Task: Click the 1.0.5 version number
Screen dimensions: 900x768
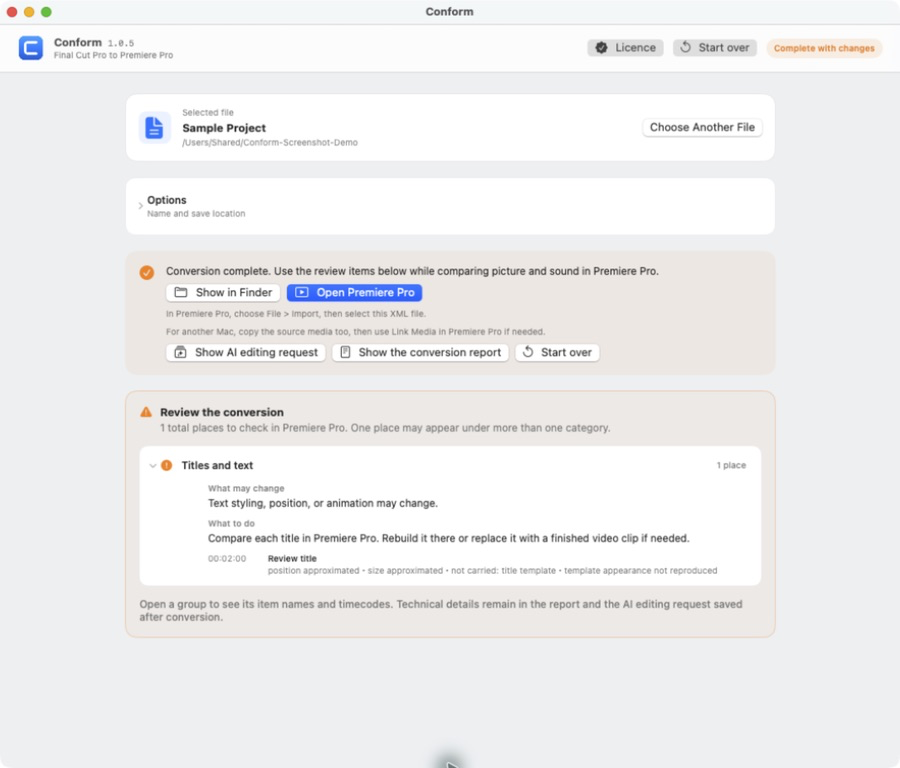Action: tap(121, 43)
